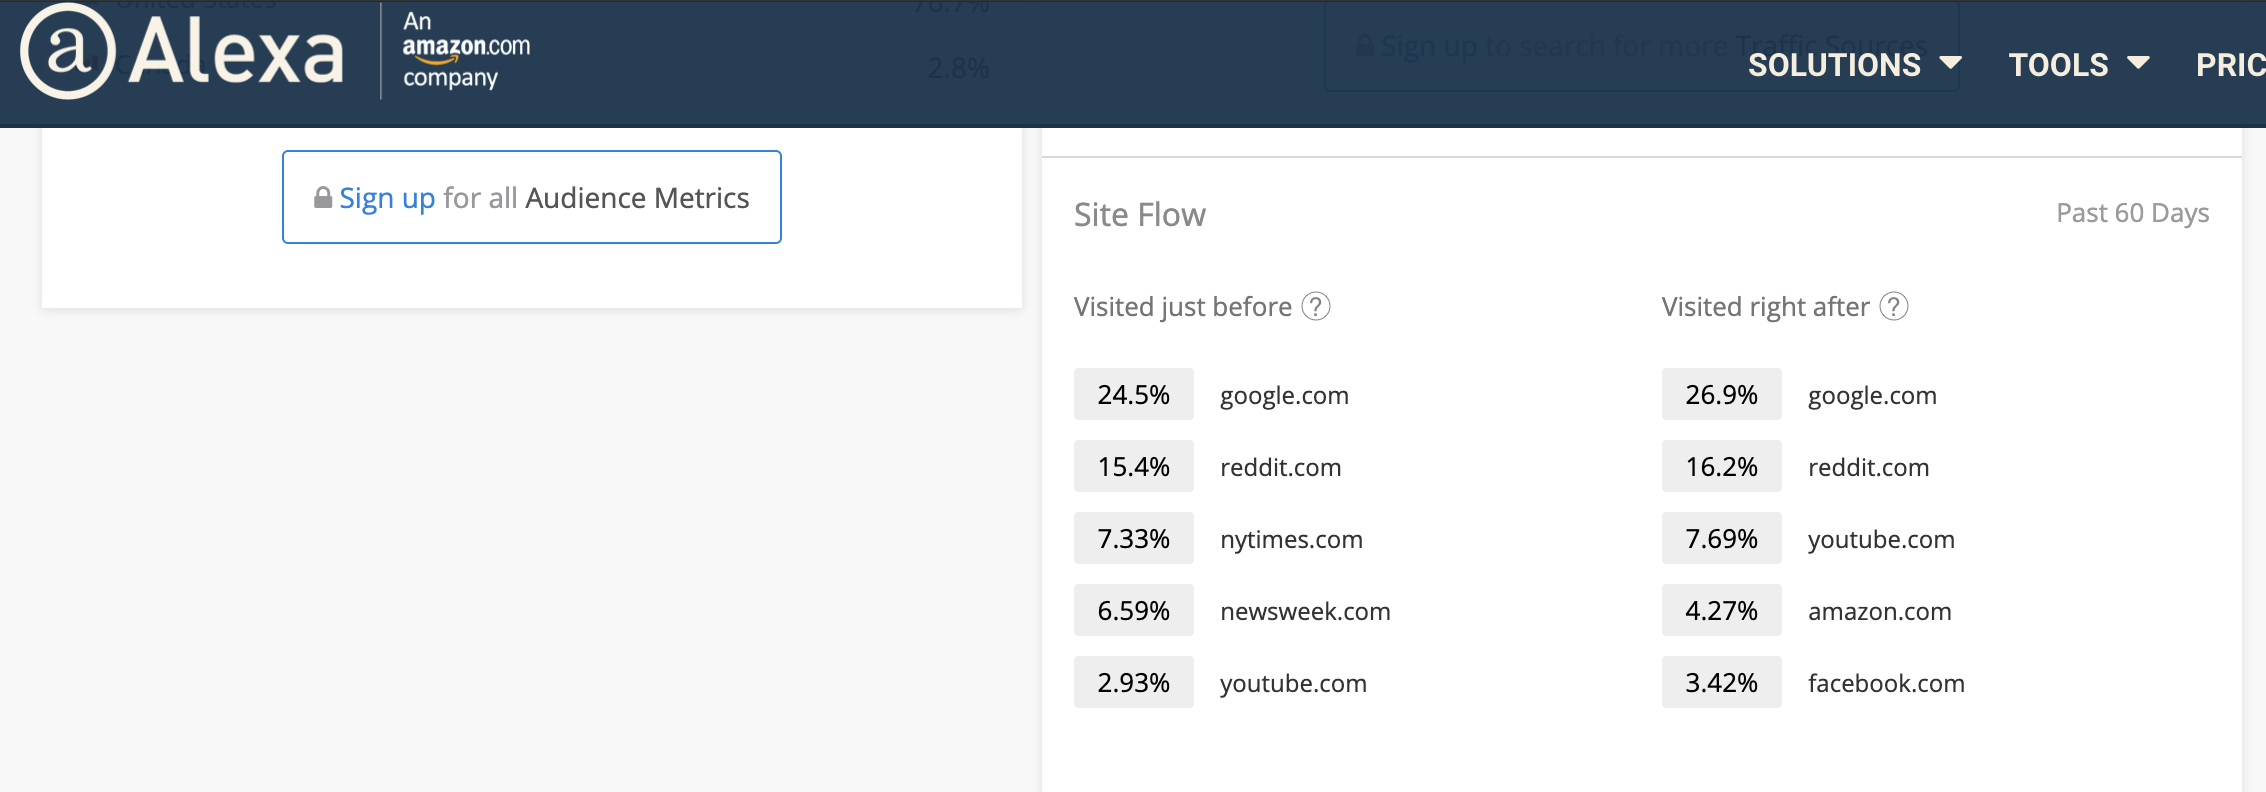The image size is (2266, 792).
Task: Click the Alexa logo icon
Action: 68,52
